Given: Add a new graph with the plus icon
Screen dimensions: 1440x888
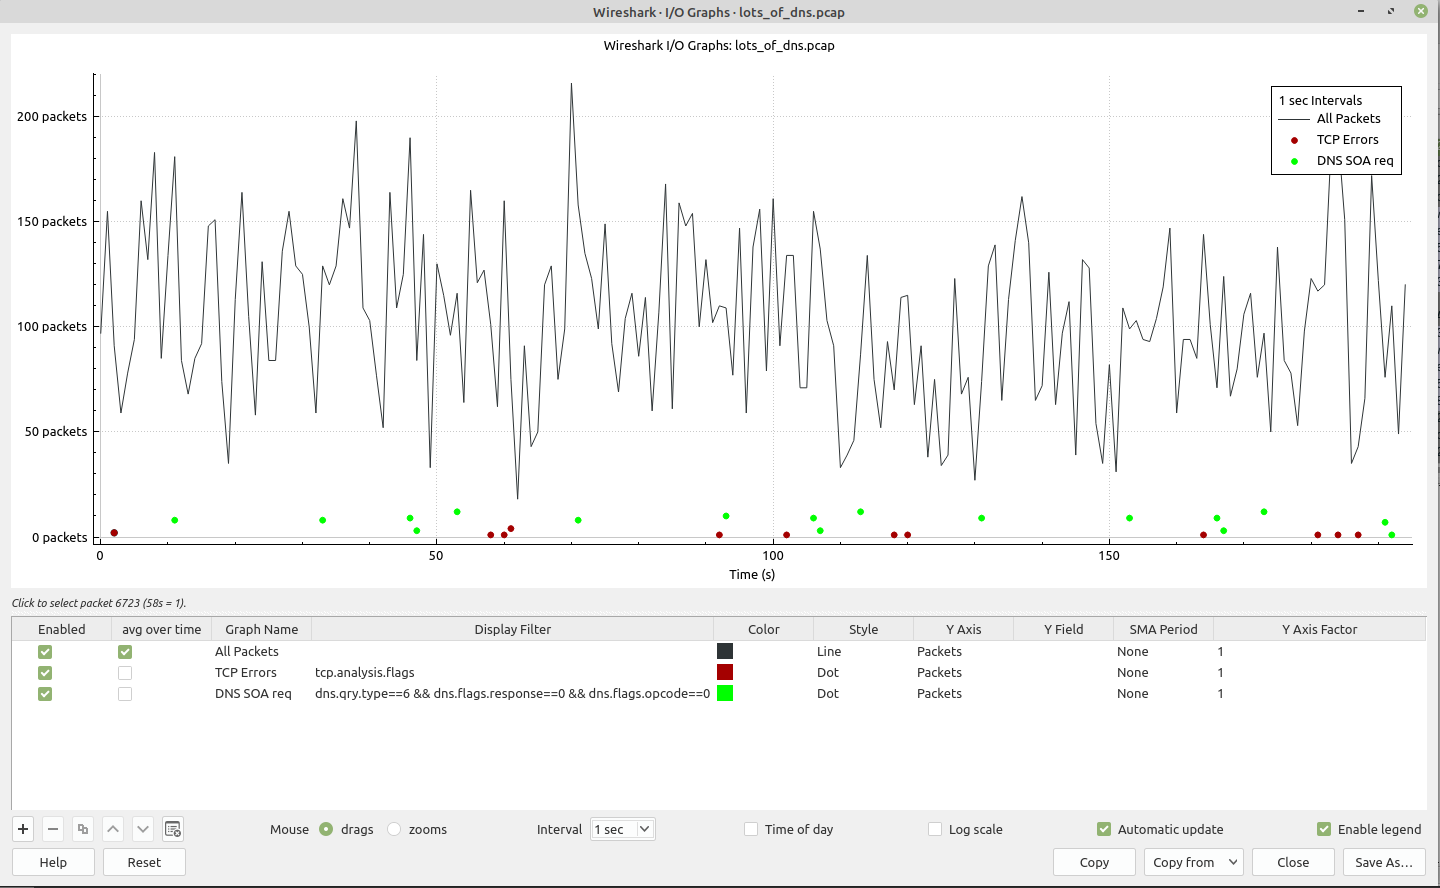Looking at the screenshot, I should [x=22, y=829].
